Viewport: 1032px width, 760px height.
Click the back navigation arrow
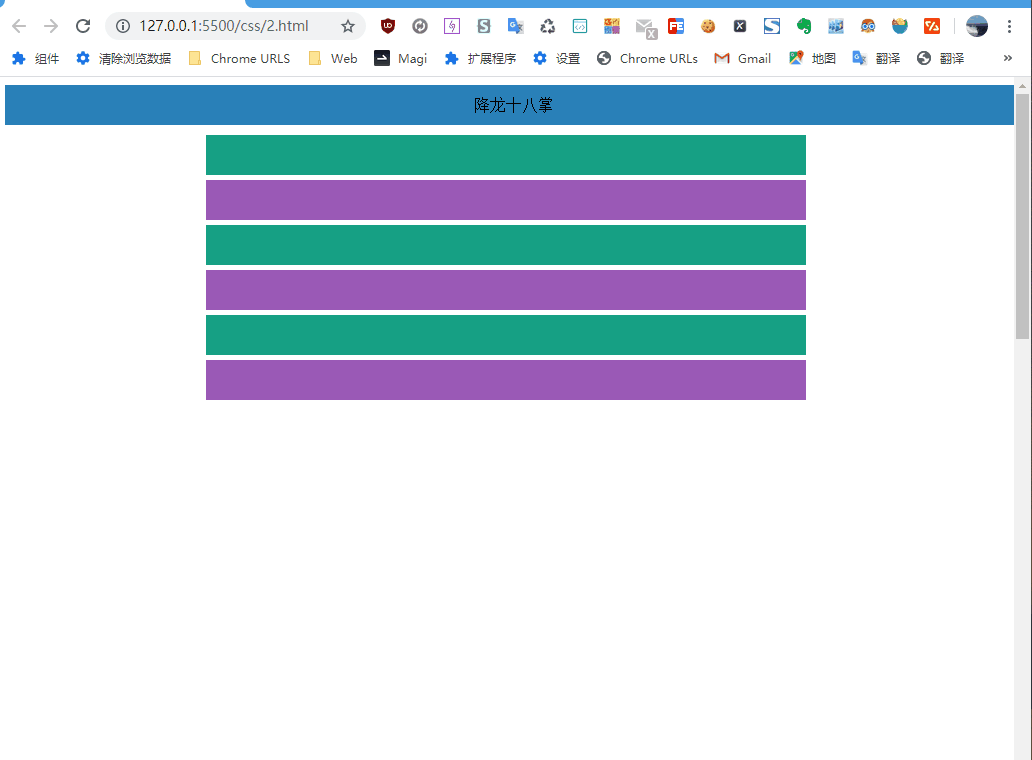pyautogui.click(x=19, y=26)
